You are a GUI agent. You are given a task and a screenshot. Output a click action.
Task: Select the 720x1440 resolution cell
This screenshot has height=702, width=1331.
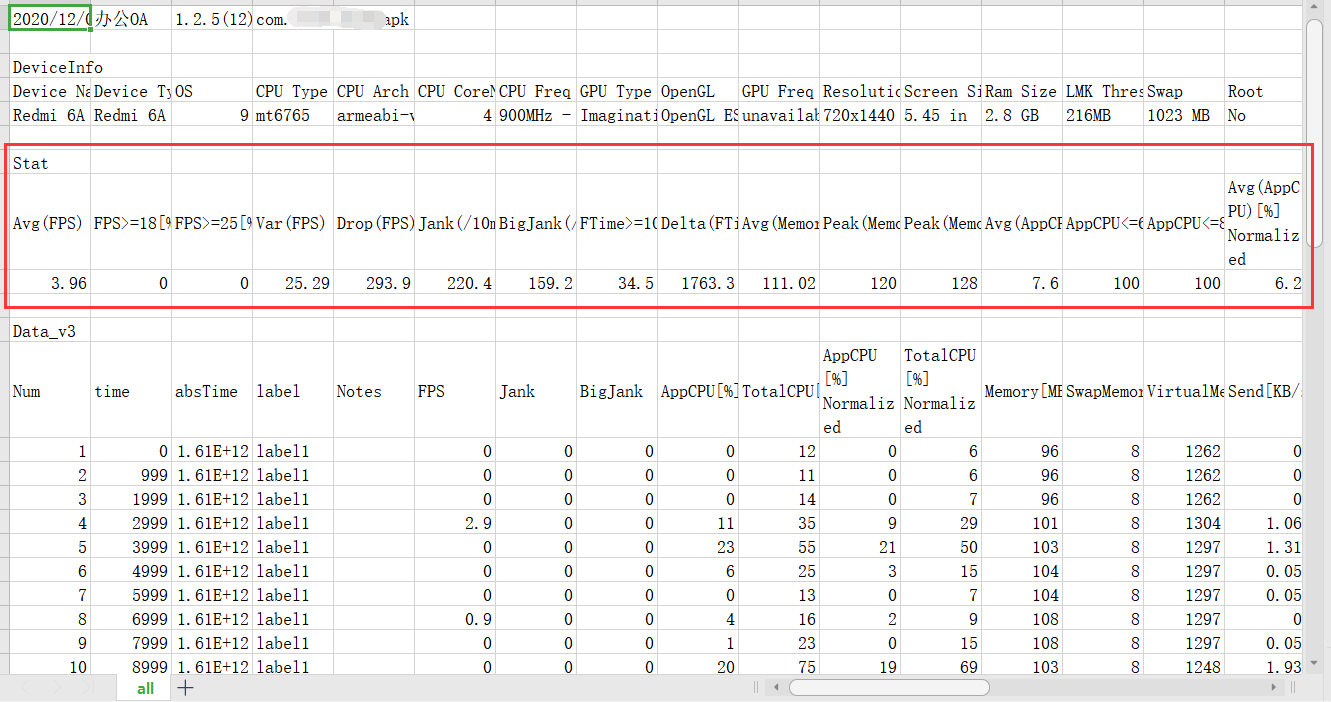pyautogui.click(x=859, y=115)
